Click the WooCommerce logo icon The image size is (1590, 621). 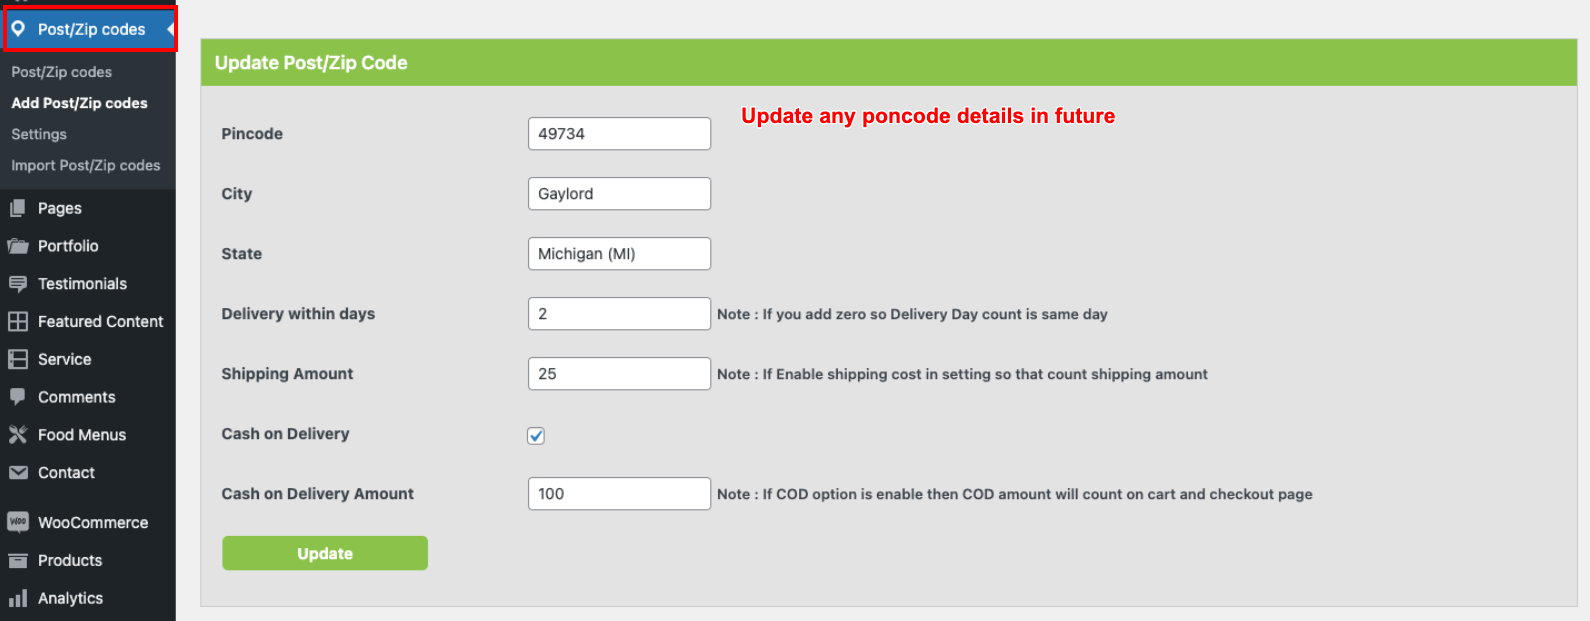click(x=18, y=522)
